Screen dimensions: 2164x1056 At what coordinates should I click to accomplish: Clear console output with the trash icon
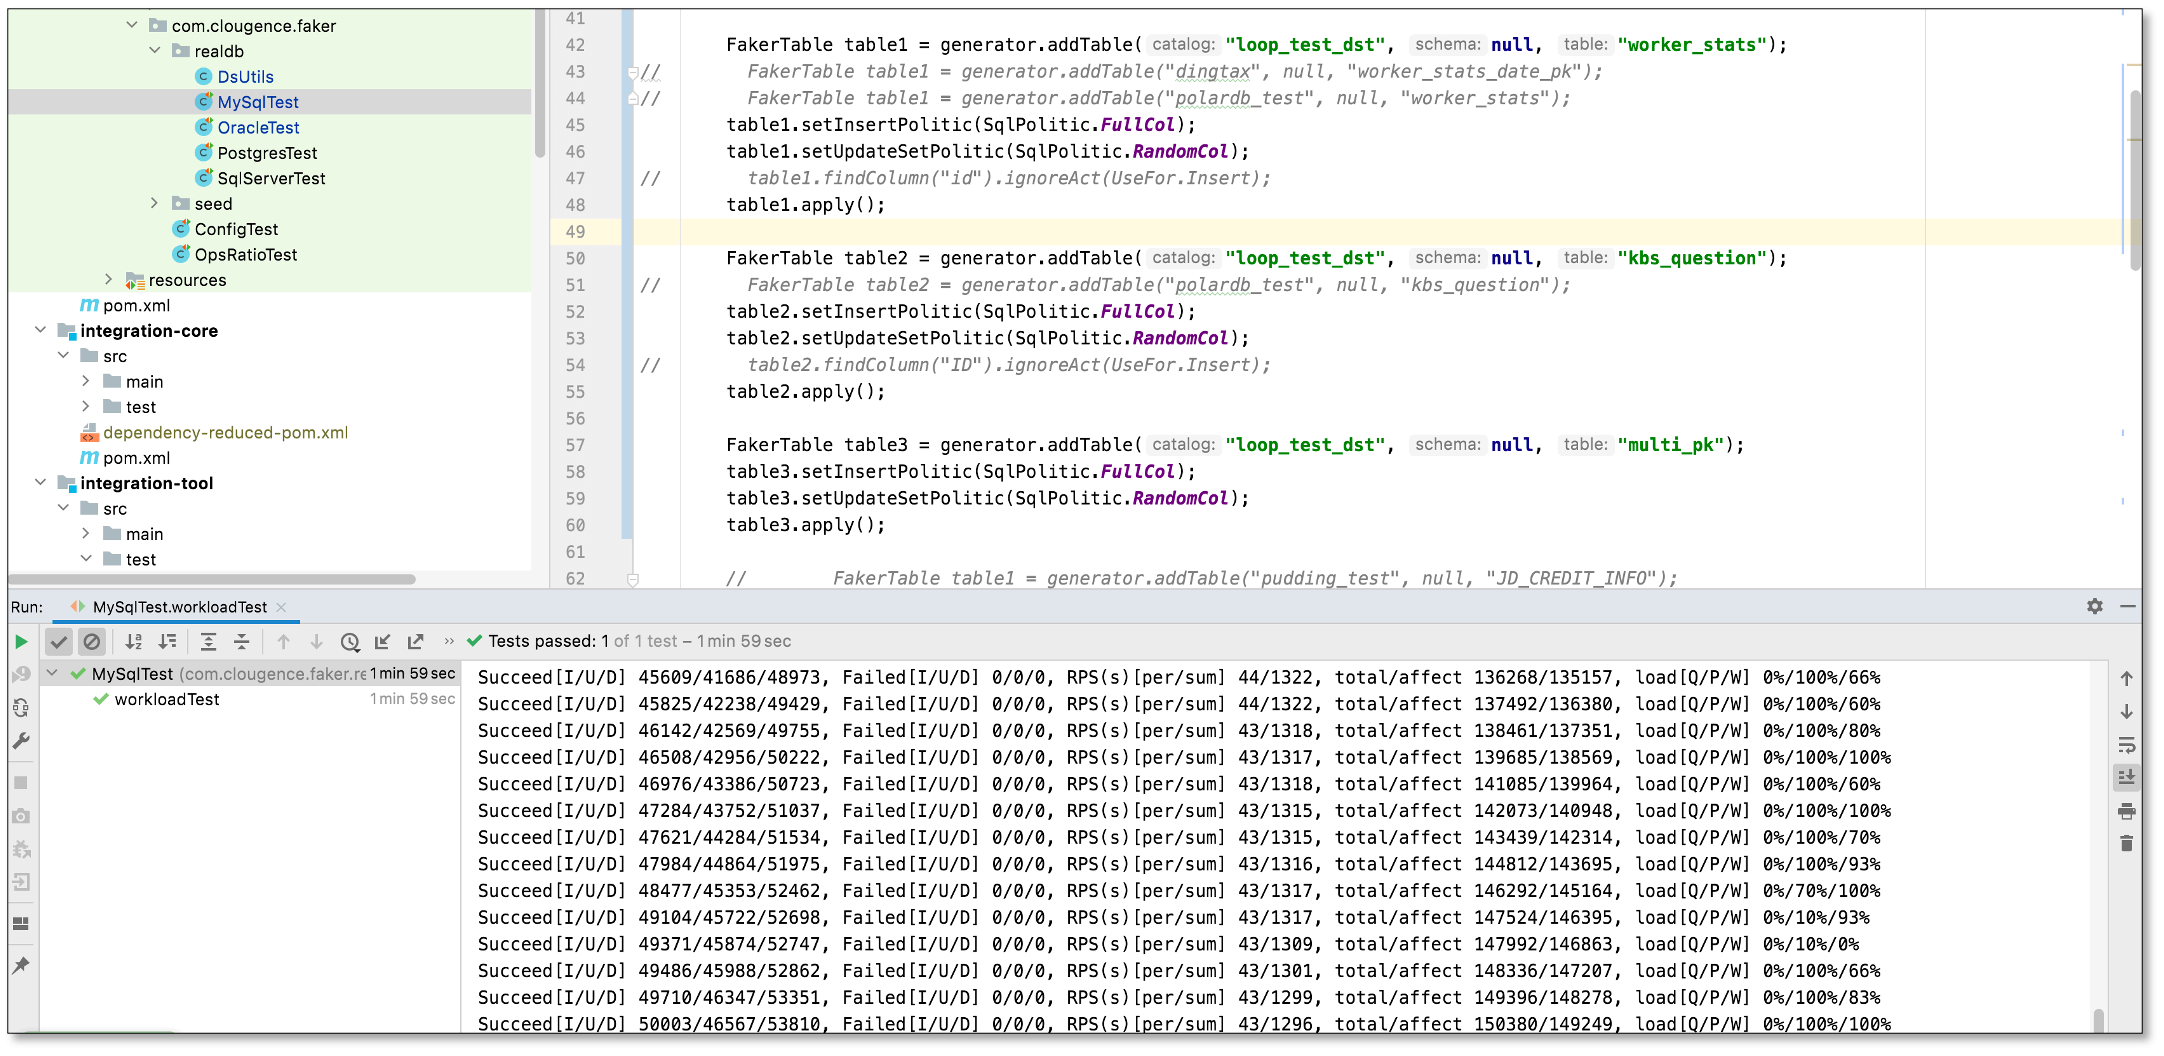pos(2127,844)
